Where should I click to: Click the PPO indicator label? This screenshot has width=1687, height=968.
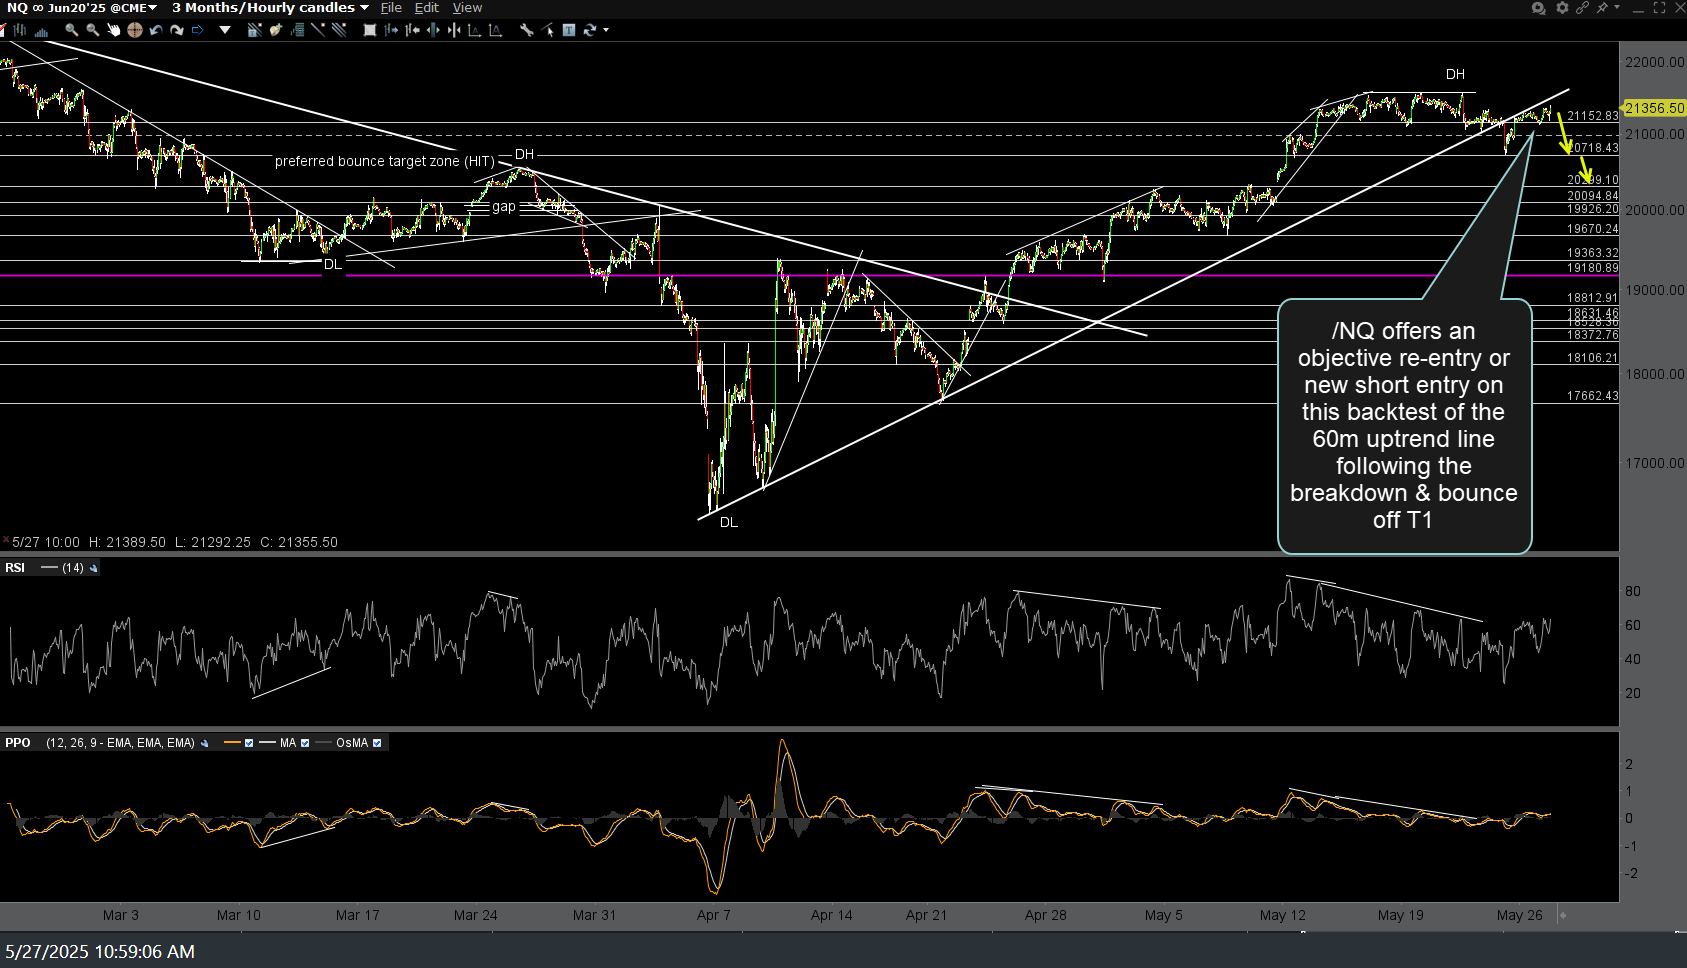point(18,743)
